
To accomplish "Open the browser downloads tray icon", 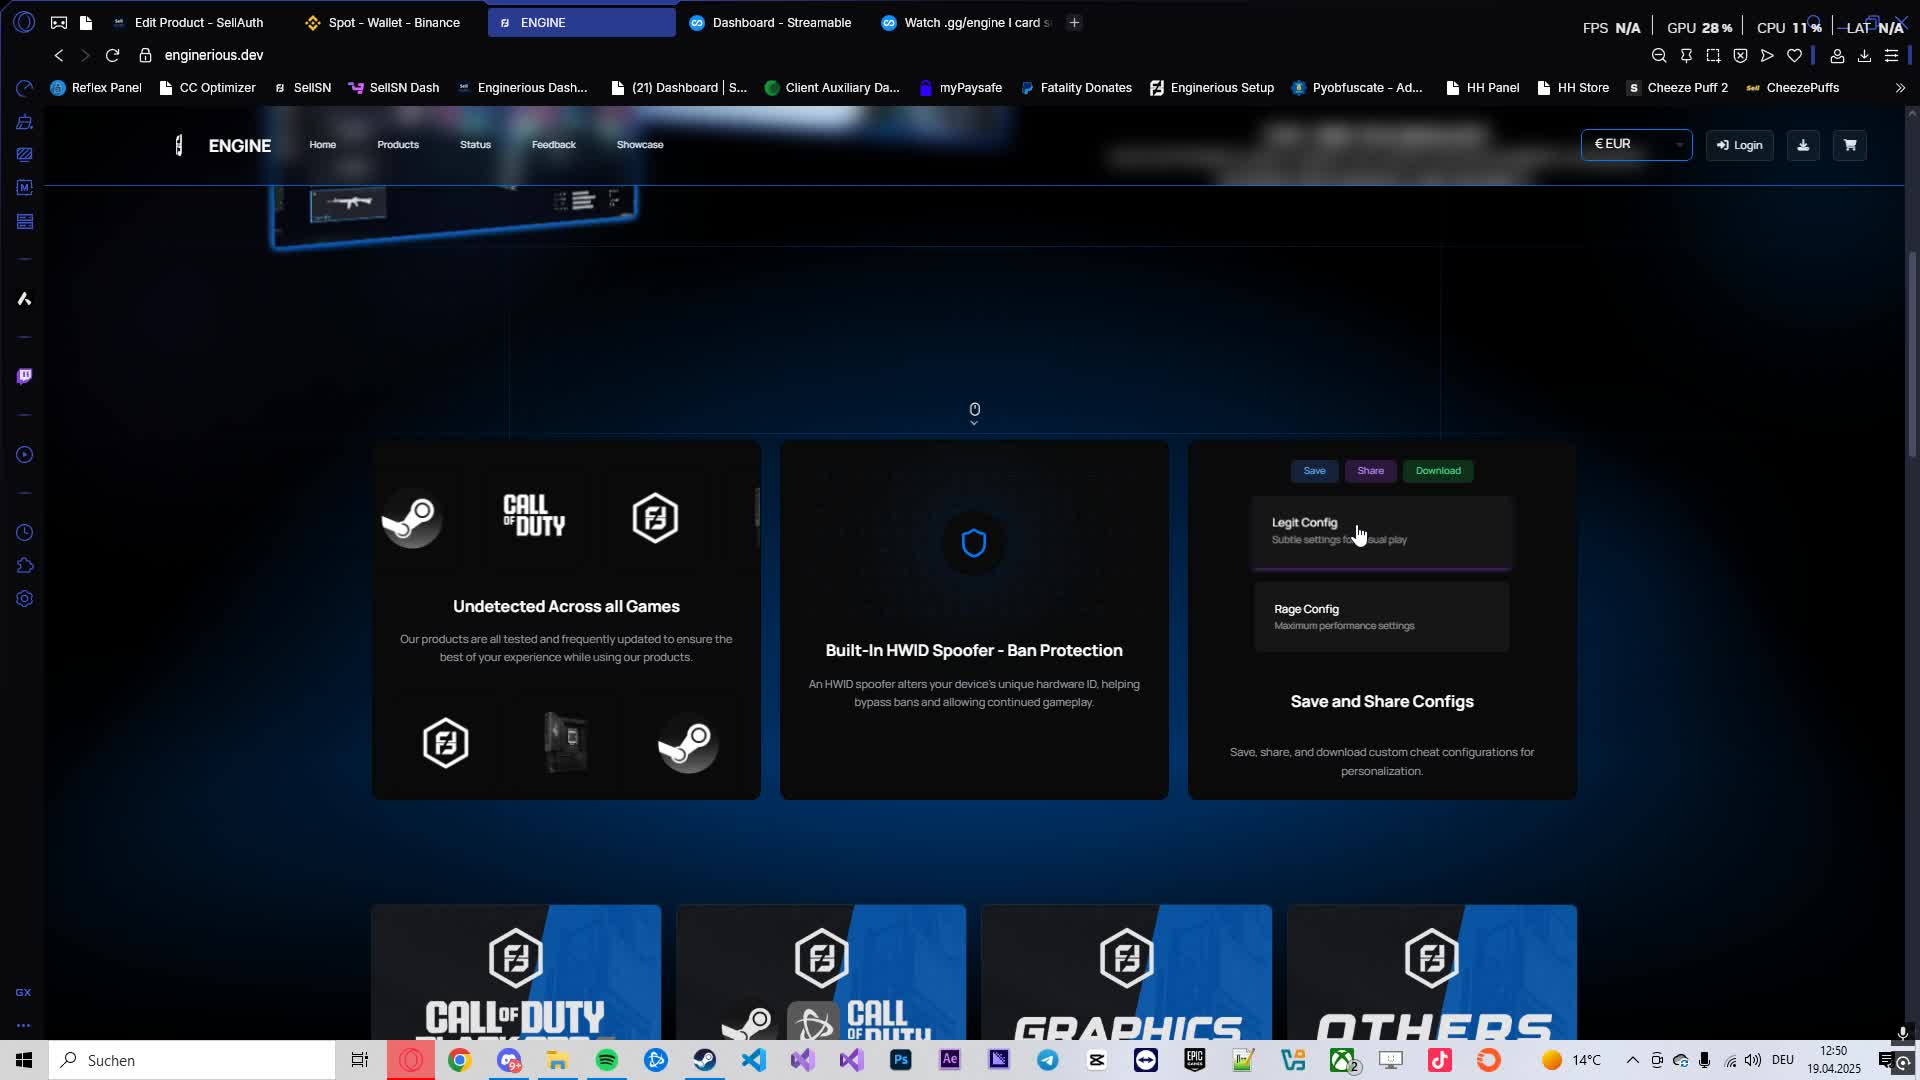I will click(x=1864, y=55).
